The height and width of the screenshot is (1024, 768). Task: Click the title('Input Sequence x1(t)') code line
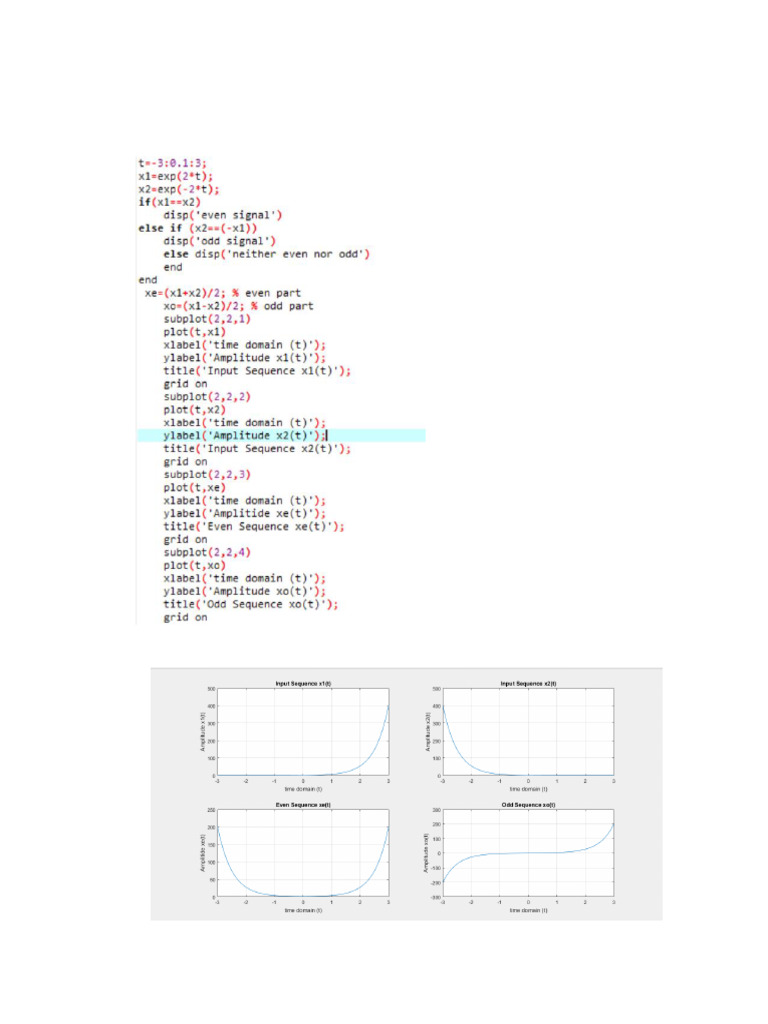[x=257, y=371]
